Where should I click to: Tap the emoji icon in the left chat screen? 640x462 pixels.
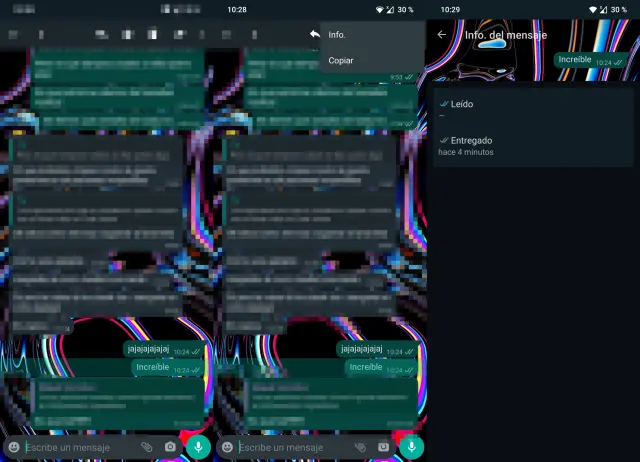point(13,446)
